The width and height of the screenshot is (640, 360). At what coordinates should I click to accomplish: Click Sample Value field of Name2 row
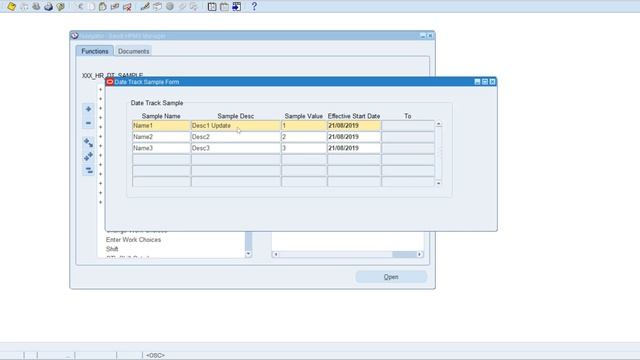coord(304,137)
